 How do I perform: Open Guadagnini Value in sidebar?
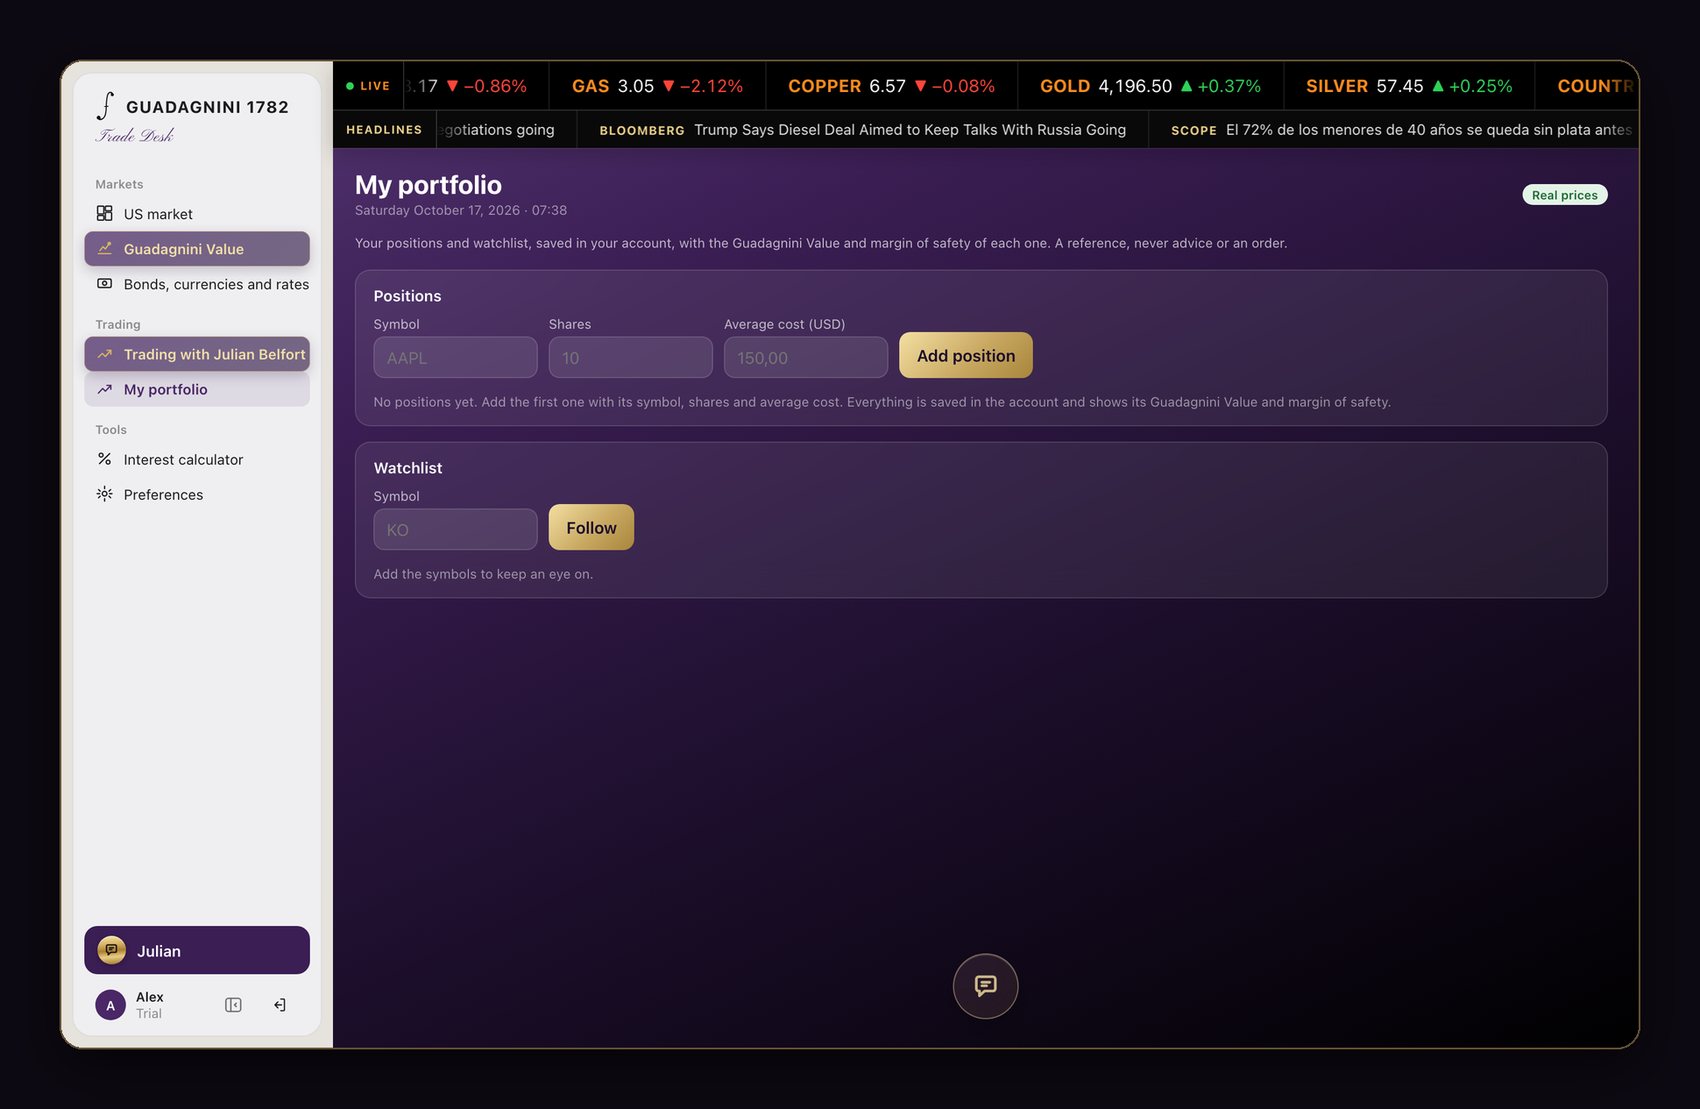pos(197,249)
